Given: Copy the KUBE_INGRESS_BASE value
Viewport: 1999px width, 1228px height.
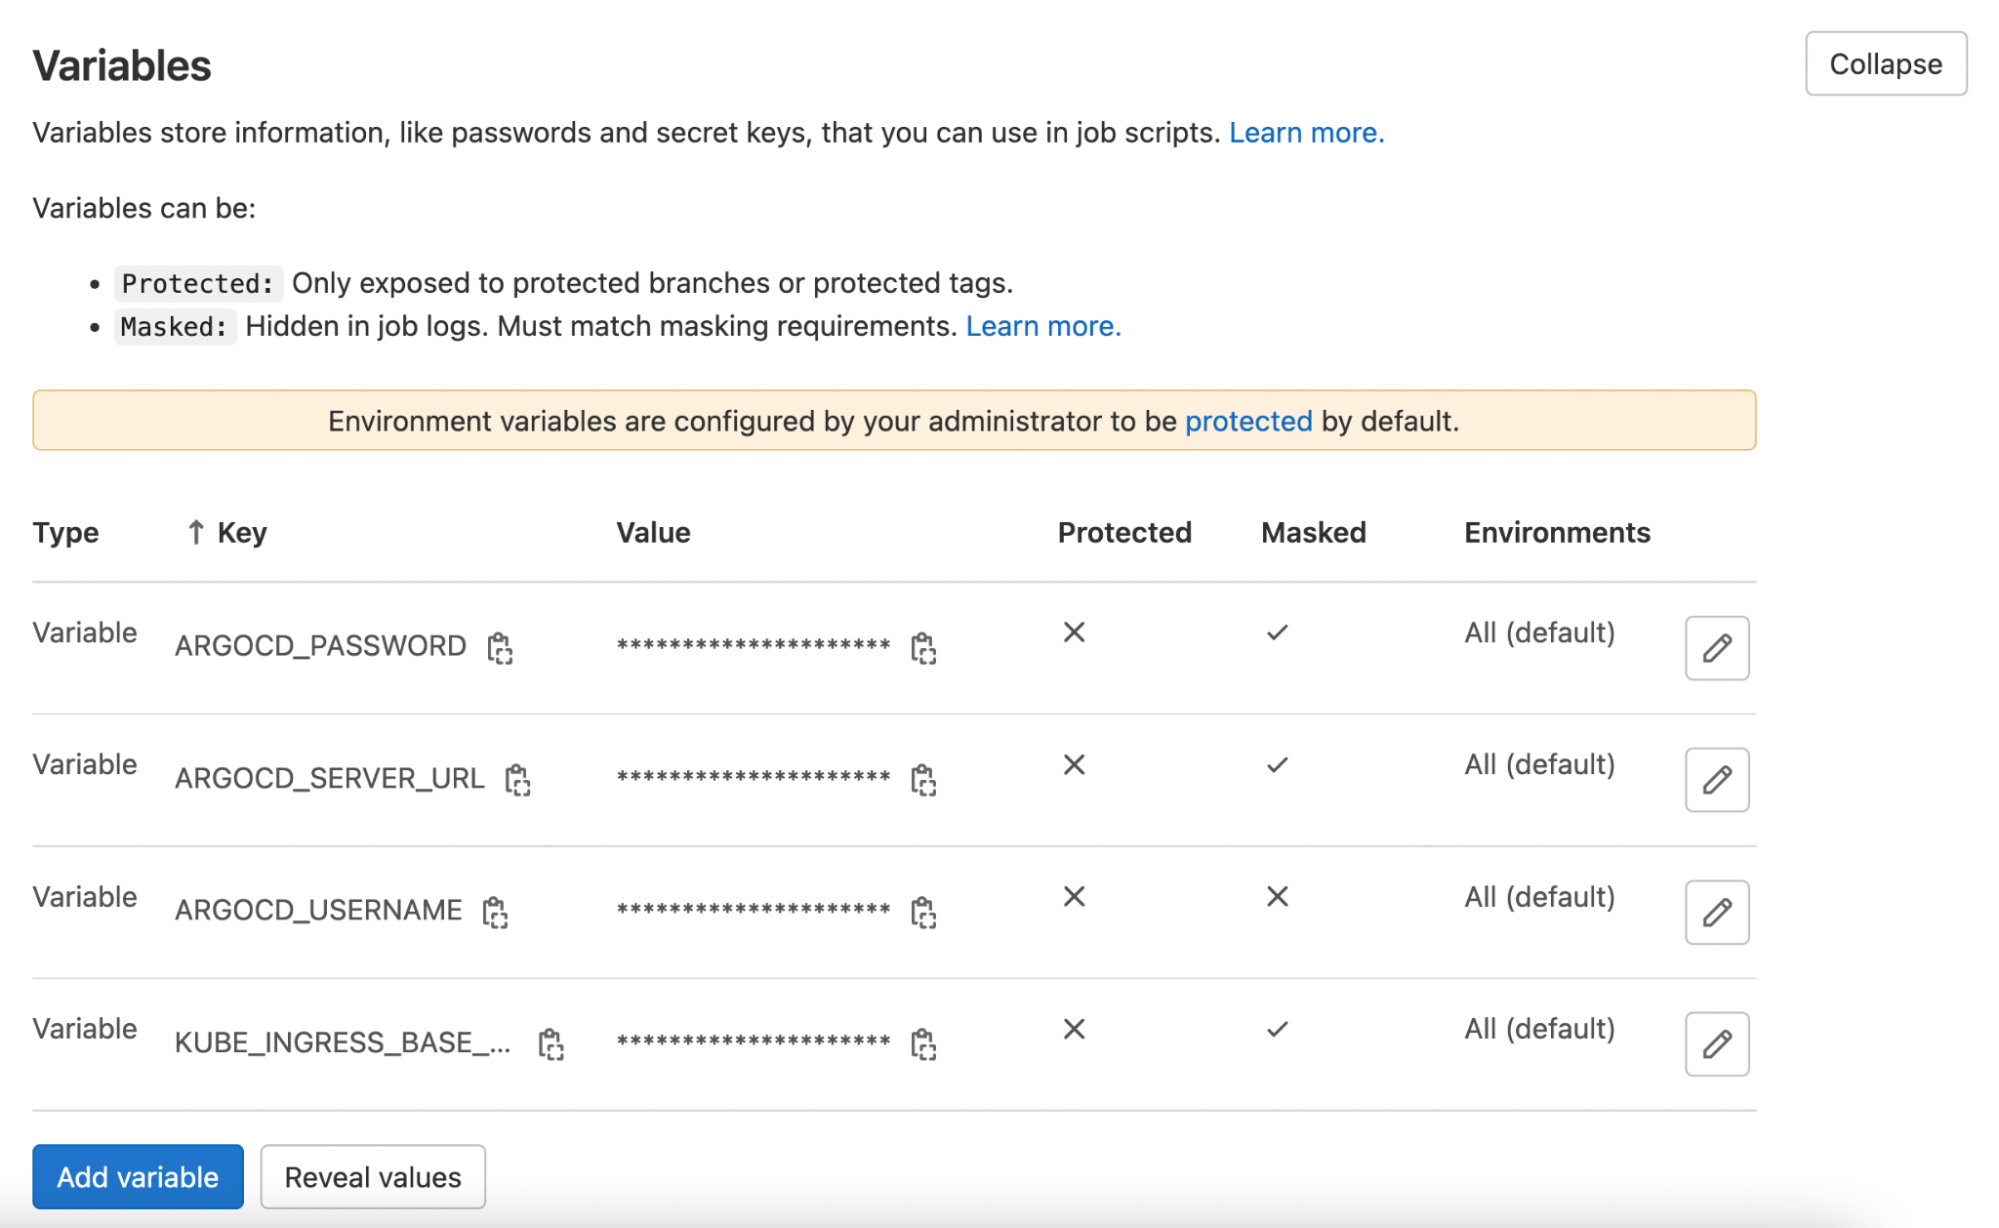Looking at the screenshot, I should 923,1044.
